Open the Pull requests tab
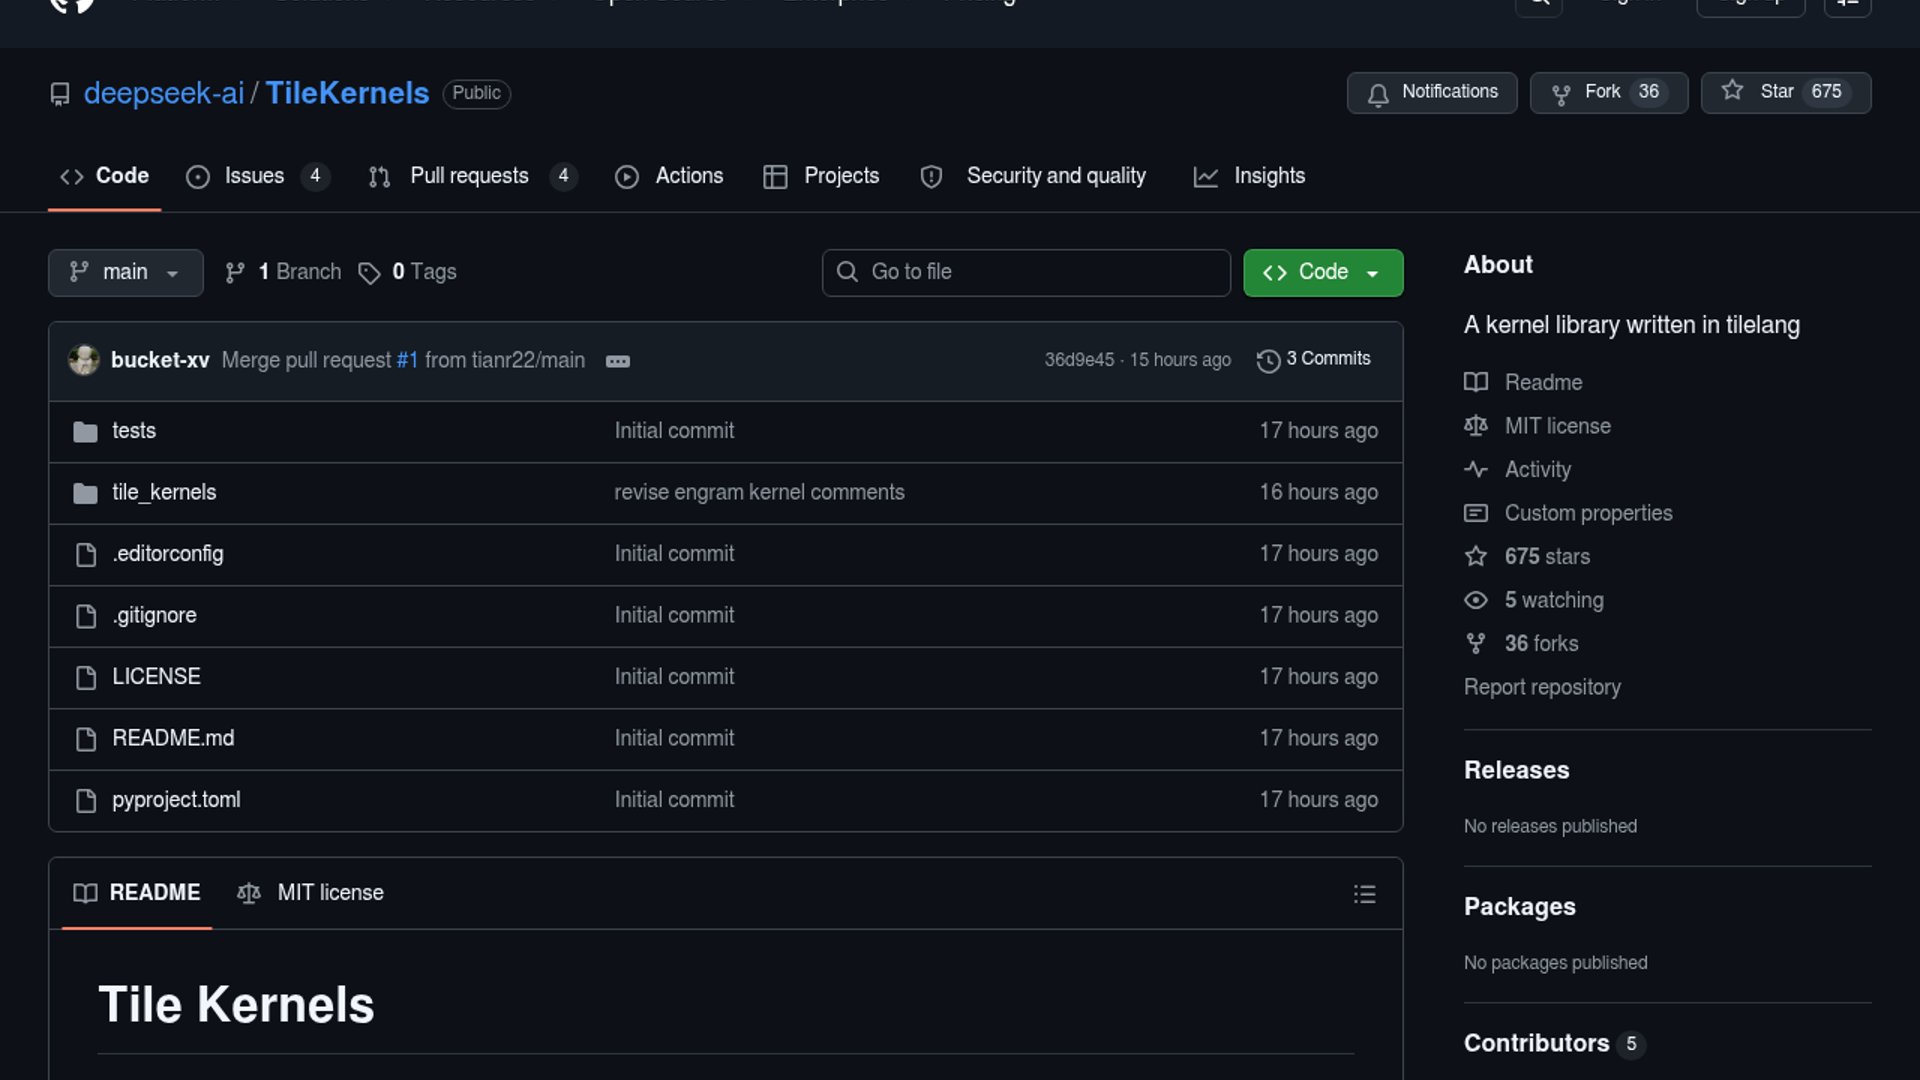The height and width of the screenshot is (1080, 1920). tap(470, 177)
